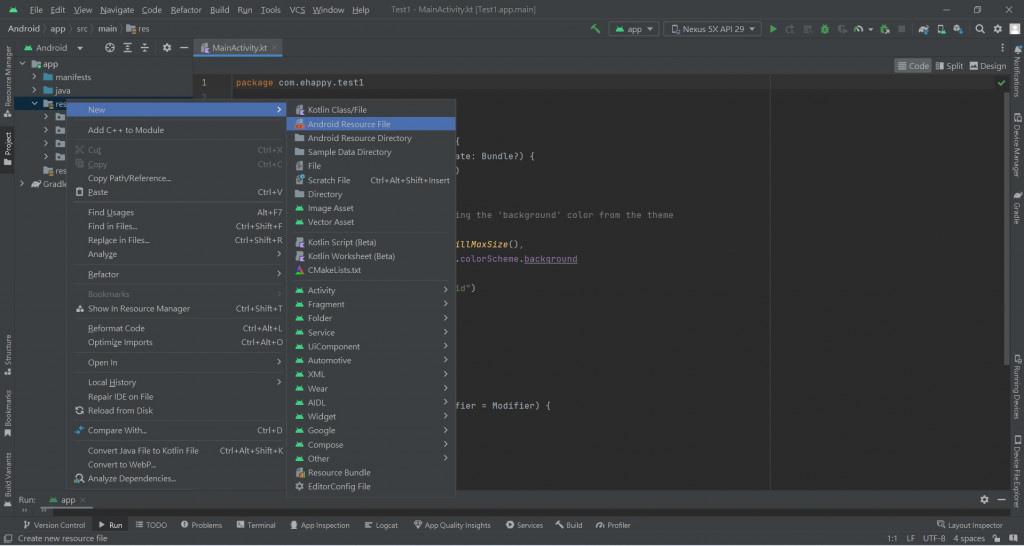Open the Profiler tool window
Viewport: 1024px width, 546px height.
613,525
